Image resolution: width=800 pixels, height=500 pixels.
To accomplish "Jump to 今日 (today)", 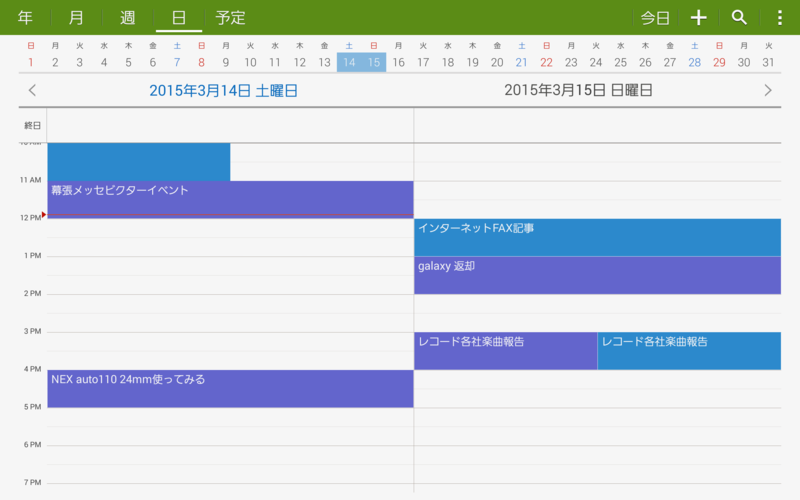I will click(655, 18).
